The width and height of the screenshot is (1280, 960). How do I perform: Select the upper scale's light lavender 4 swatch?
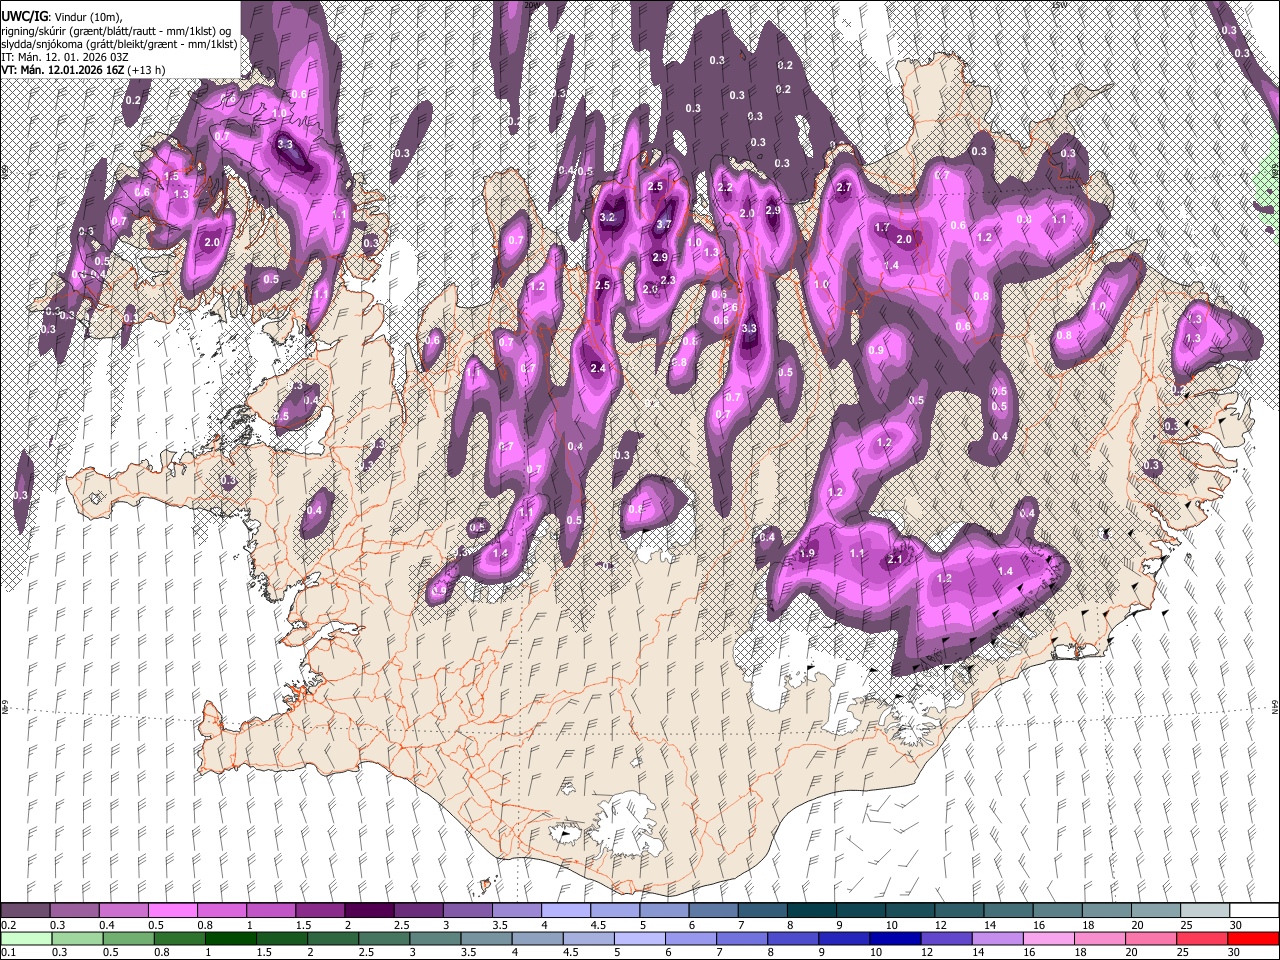pos(565,911)
